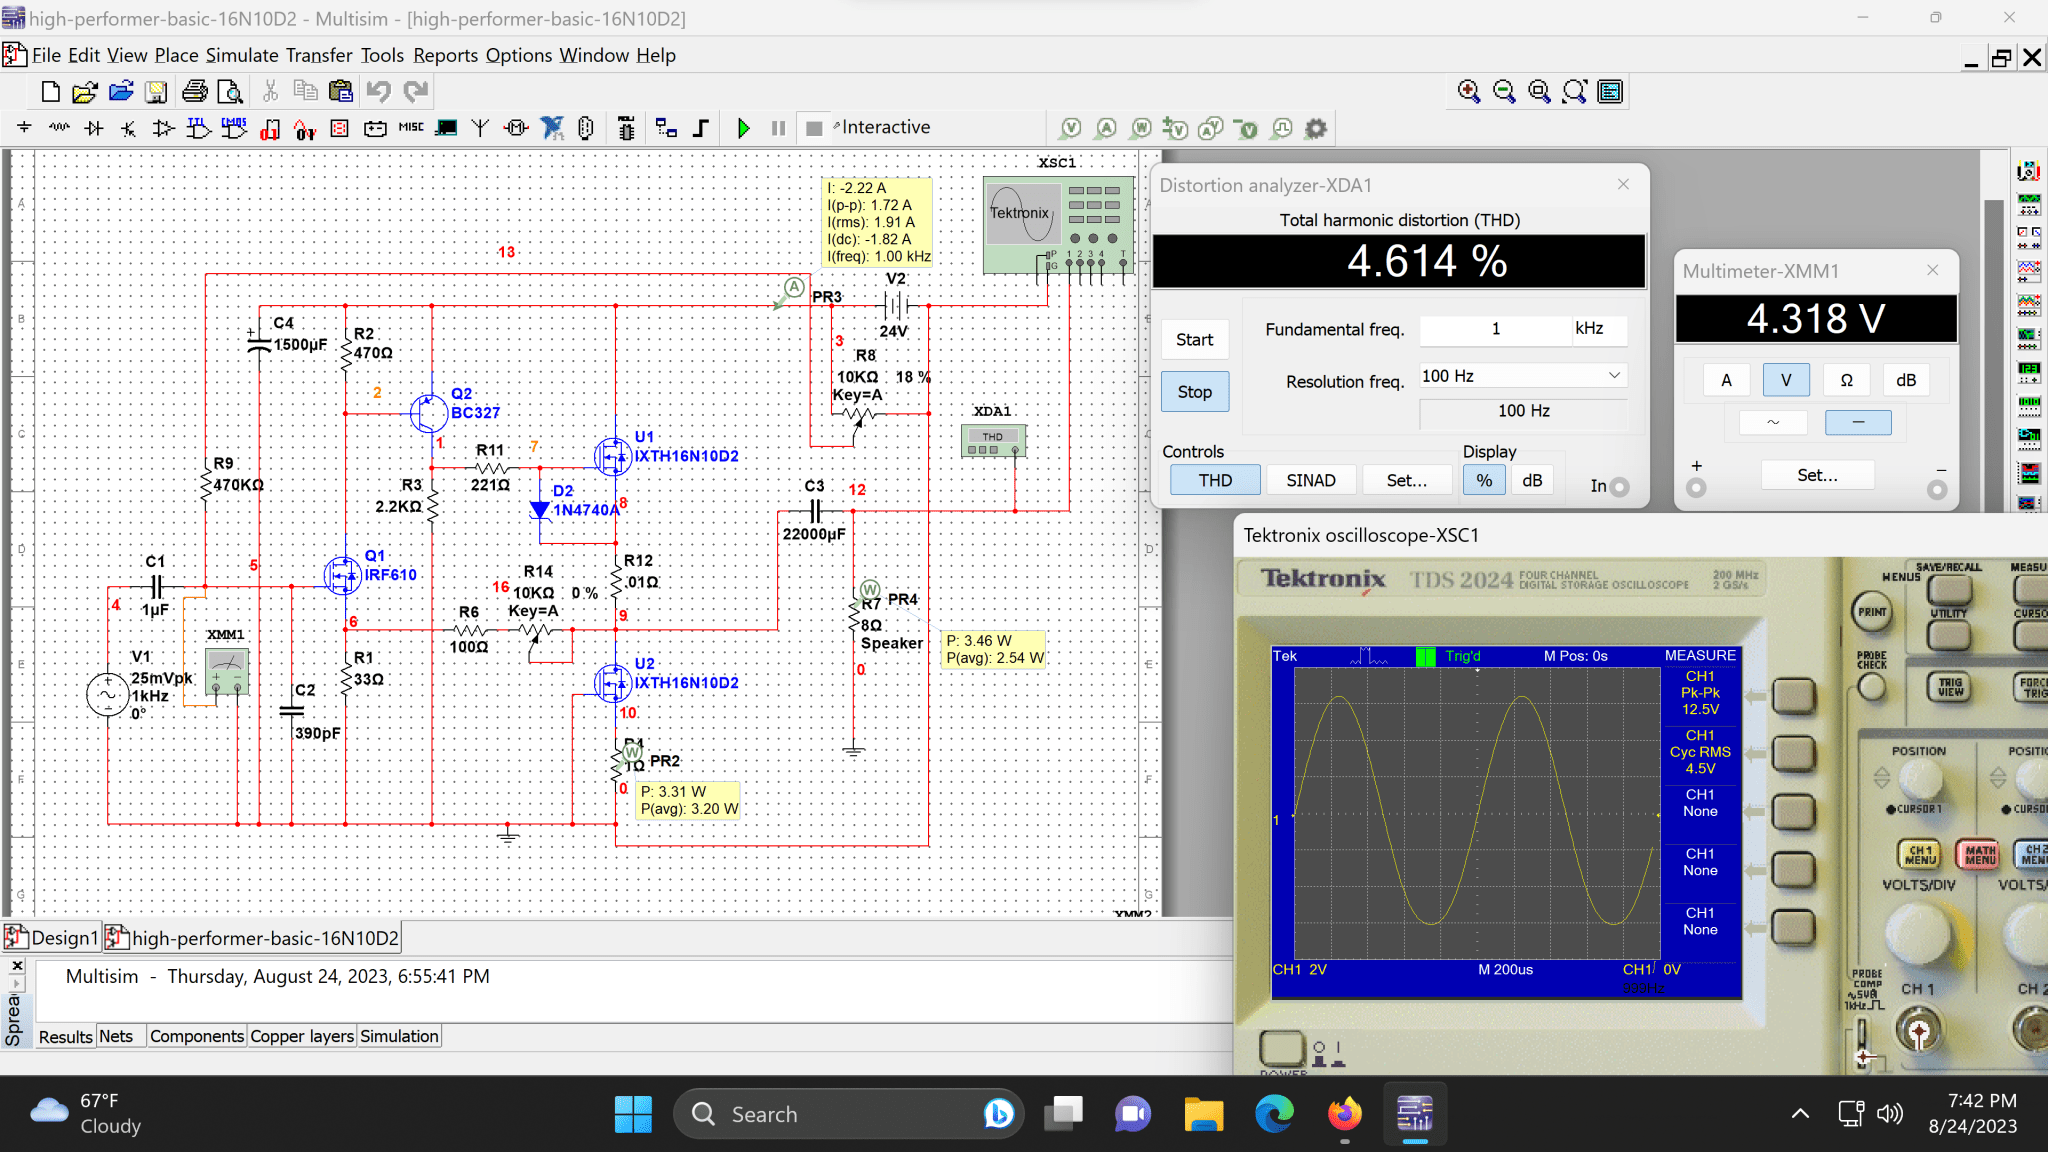Click the oscilloscope PRINT button
Screen dimensions: 2048x1152
click(1872, 612)
